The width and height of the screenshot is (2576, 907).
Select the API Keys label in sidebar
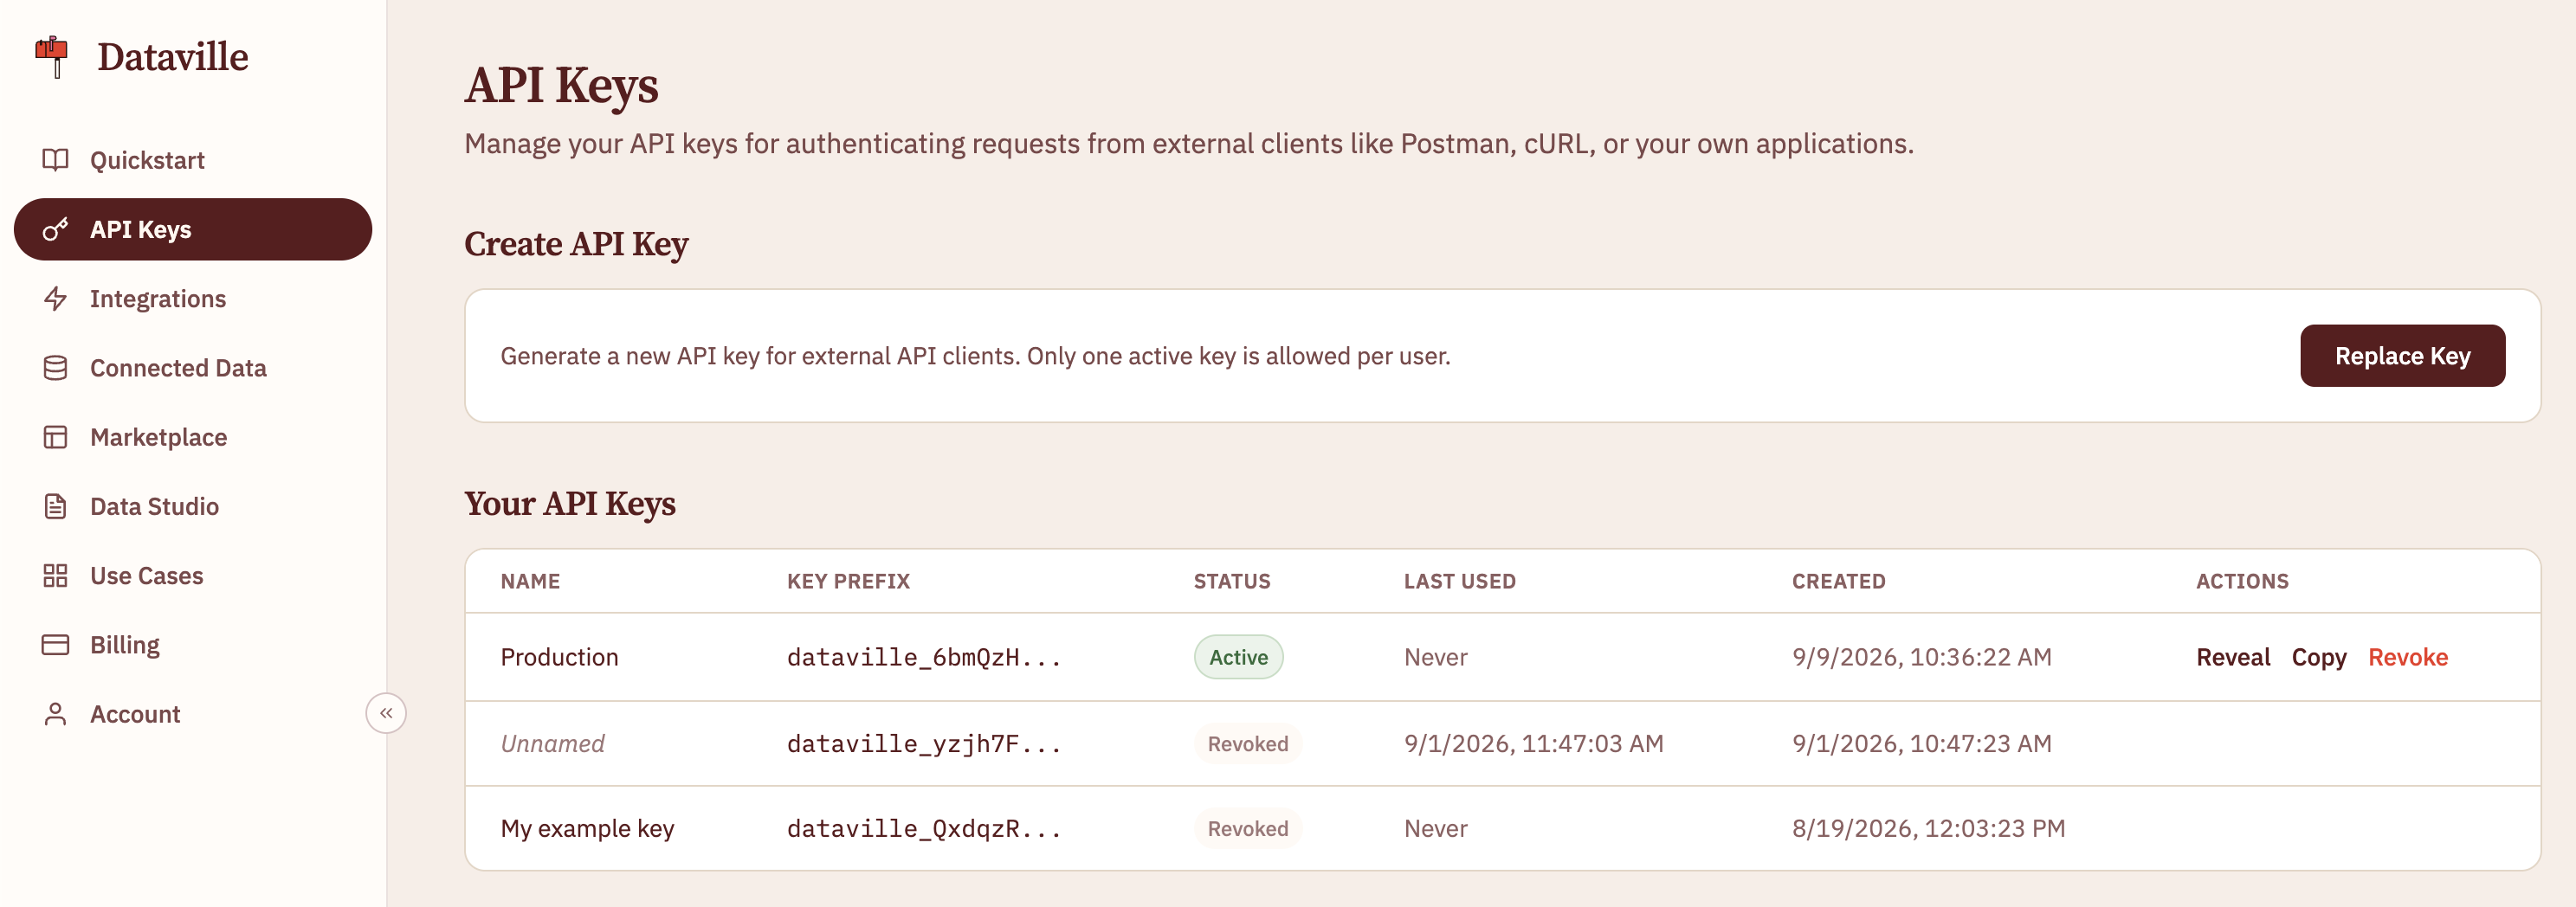141,229
